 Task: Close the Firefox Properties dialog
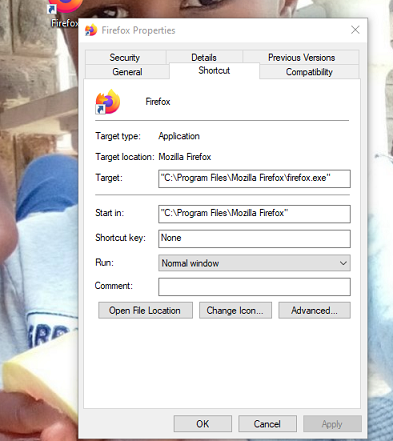pyautogui.click(x=355, y=30)
